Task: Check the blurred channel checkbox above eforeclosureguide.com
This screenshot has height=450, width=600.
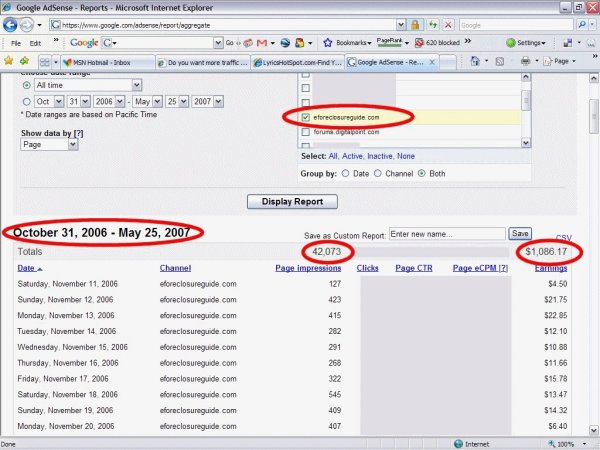Action: (x=305, y=103)
